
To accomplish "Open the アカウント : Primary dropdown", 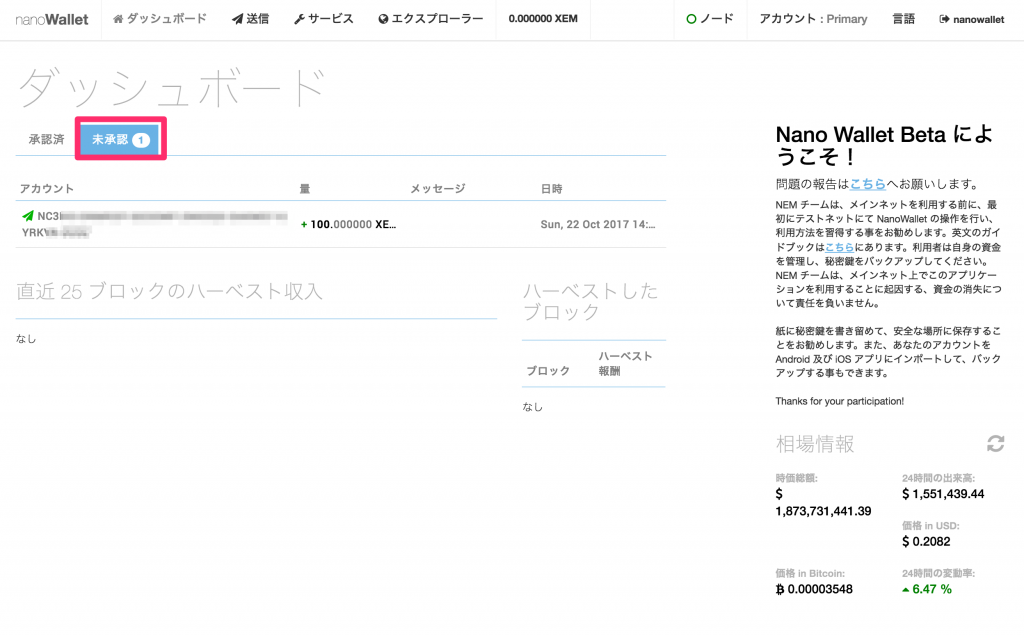I will click(x=813, y=19).
